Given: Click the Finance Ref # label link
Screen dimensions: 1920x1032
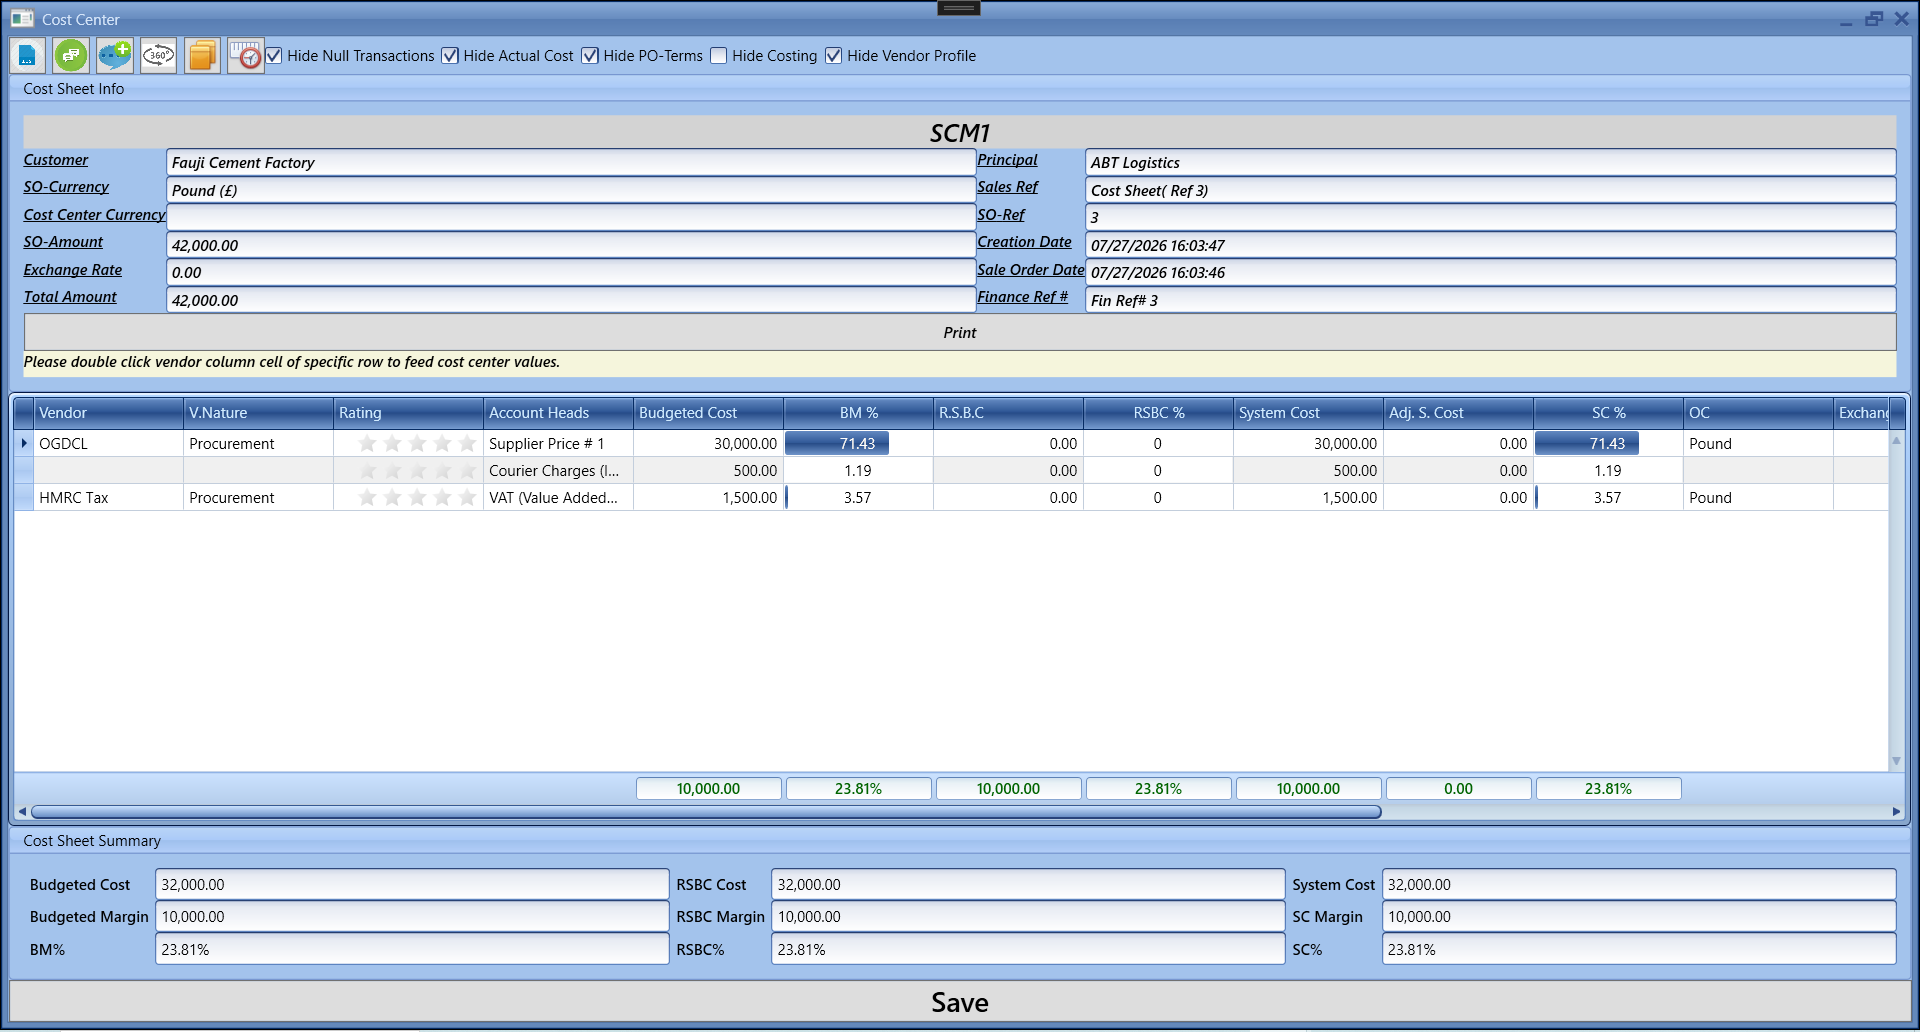Looking at the screenshot, I should tap(1022, 297).
